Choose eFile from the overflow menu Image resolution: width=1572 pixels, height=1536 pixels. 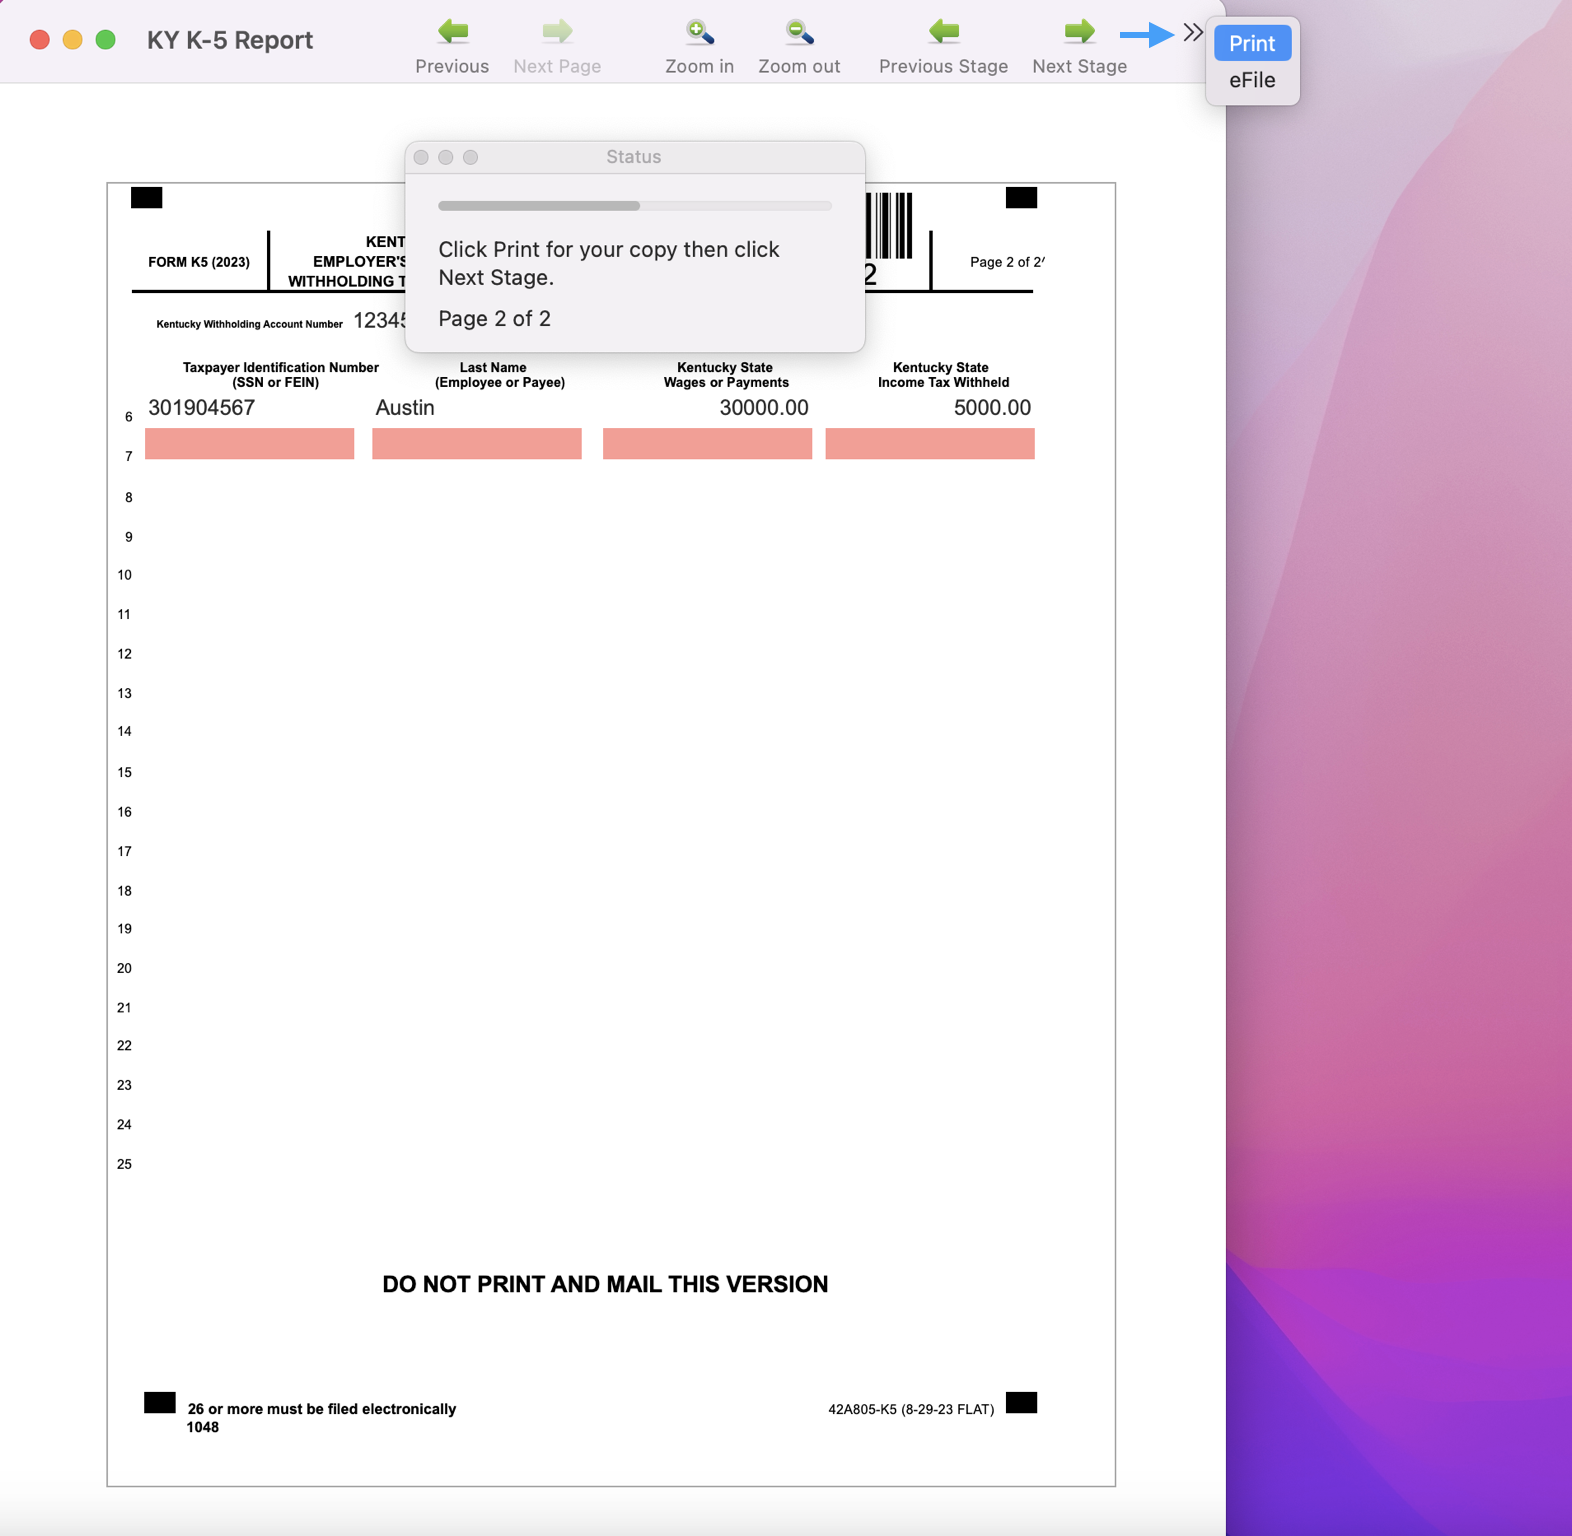1252,80
